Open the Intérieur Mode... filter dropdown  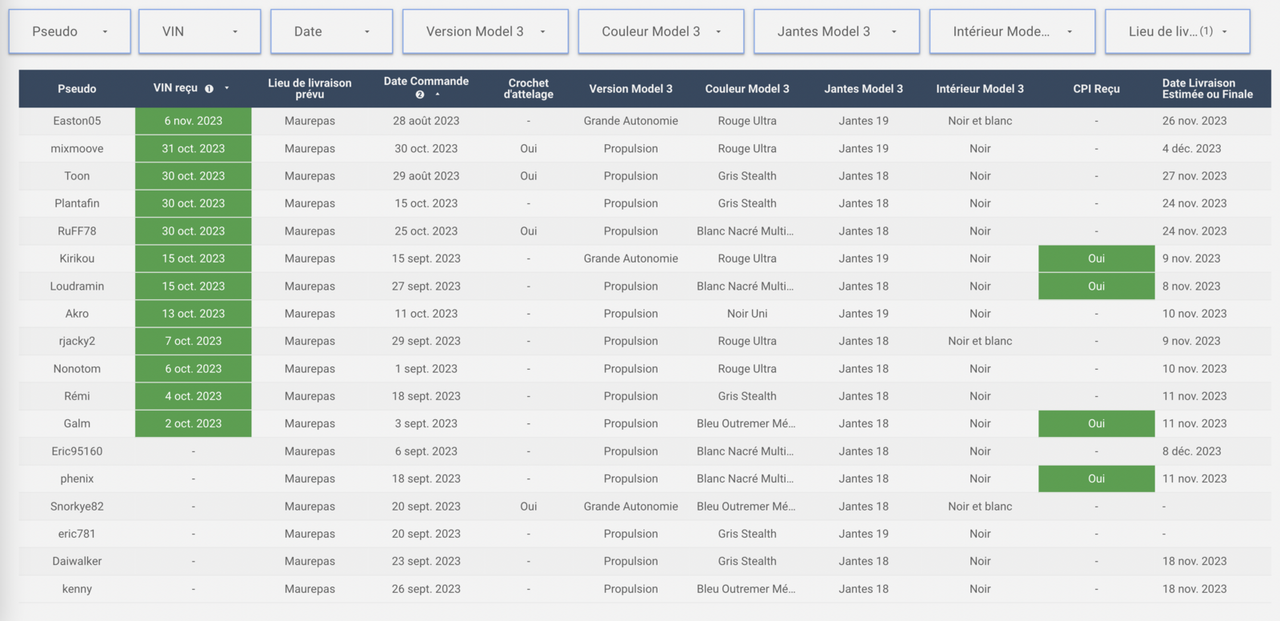click(1012, 32)
